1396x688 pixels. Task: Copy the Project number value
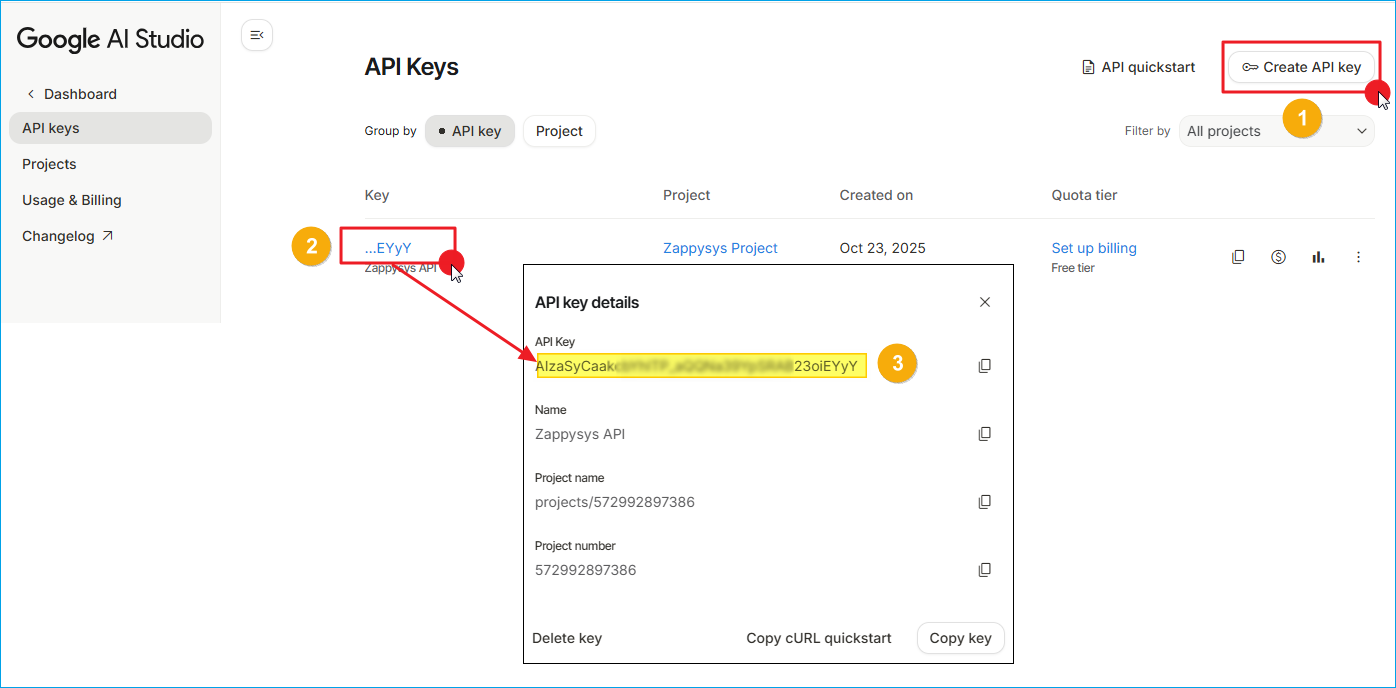coord(985,570)
